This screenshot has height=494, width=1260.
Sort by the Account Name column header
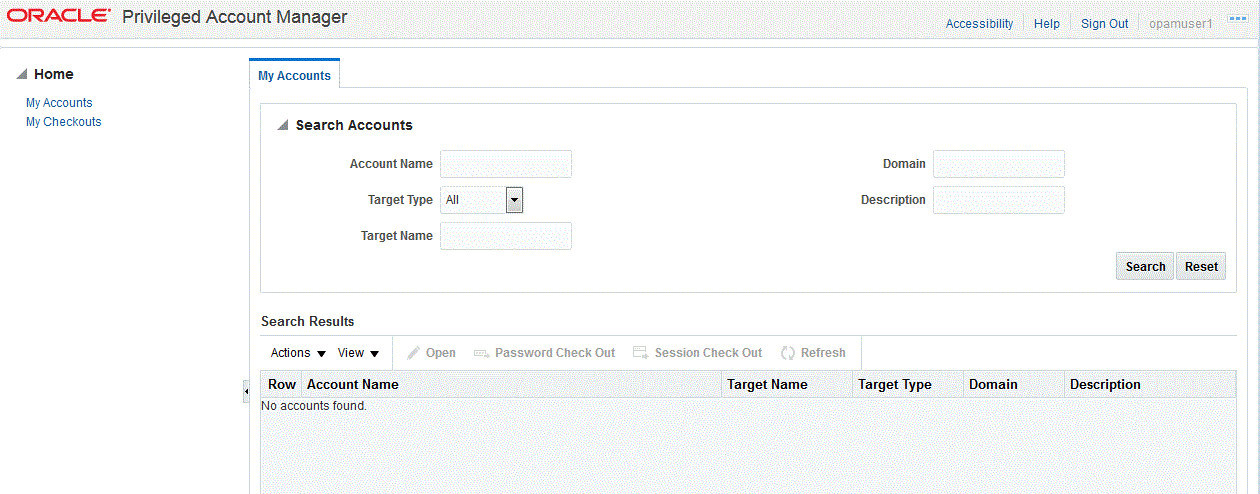tap(512, 385)
